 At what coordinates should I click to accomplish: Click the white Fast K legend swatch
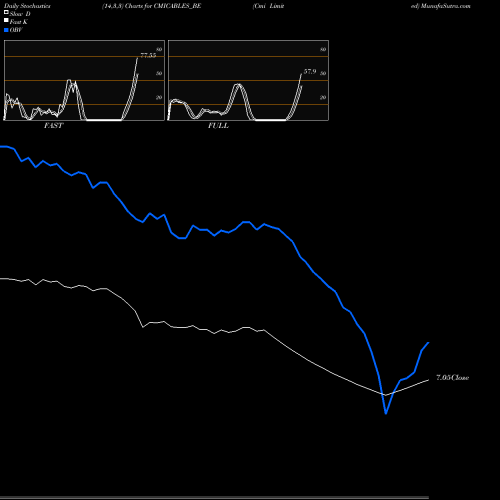point(6,20)
